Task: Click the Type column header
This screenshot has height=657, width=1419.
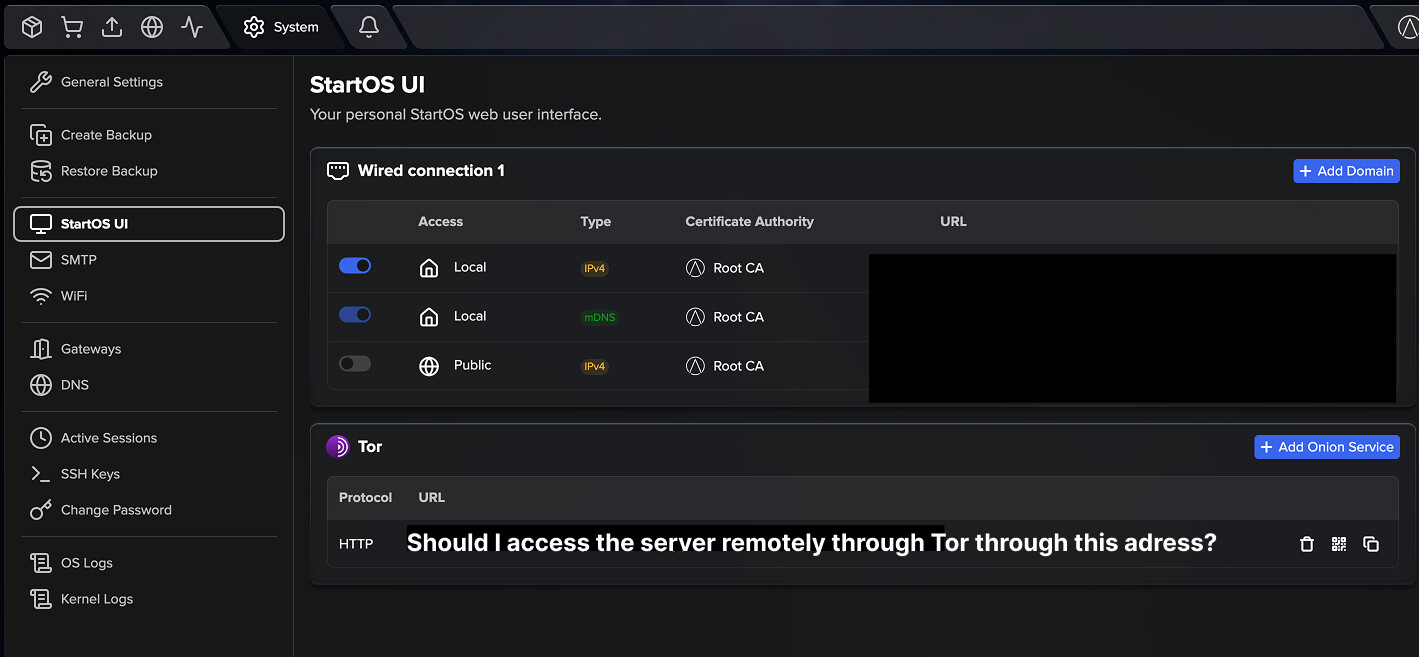Action: pyautogui.click(x=596, y=222)
